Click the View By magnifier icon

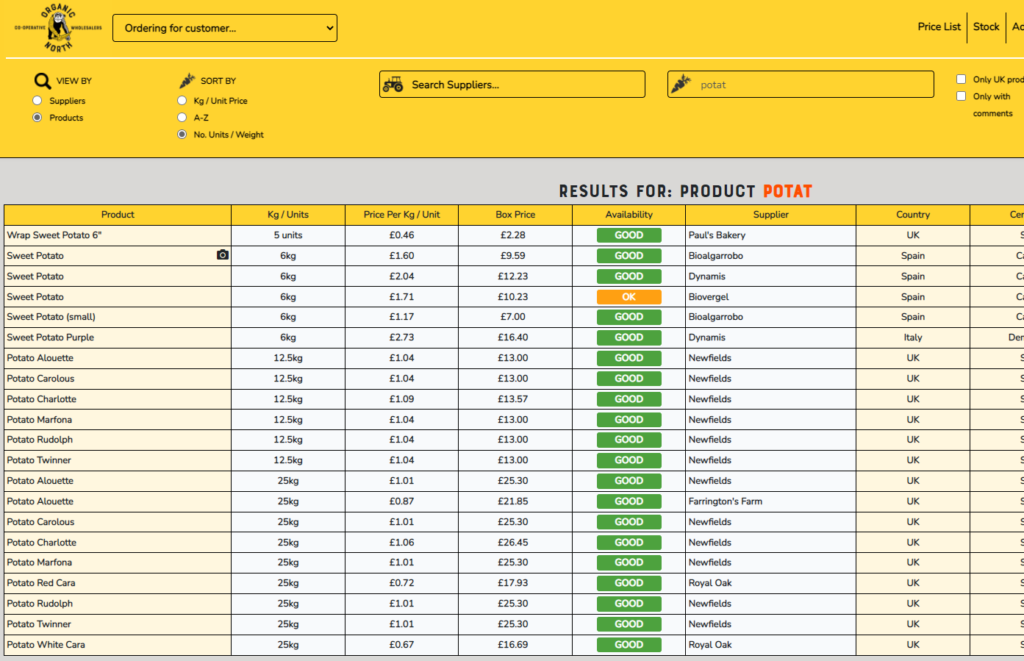[x=42, y=81]
